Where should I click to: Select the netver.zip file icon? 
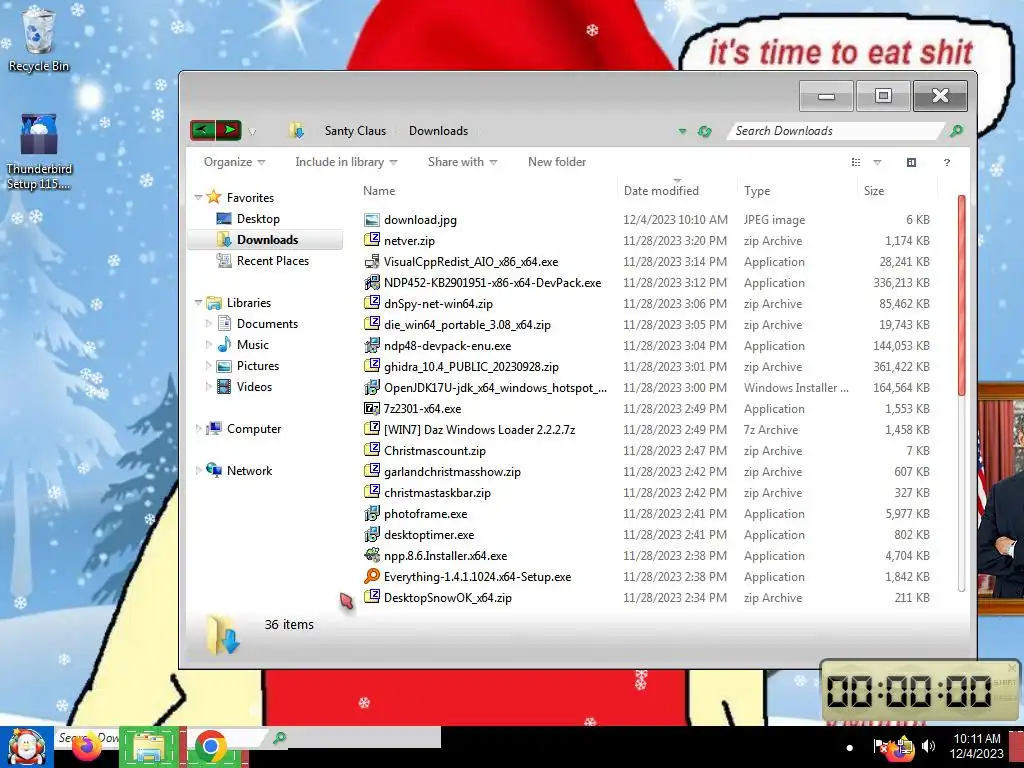pyautogui.click(x=372, y=240)
